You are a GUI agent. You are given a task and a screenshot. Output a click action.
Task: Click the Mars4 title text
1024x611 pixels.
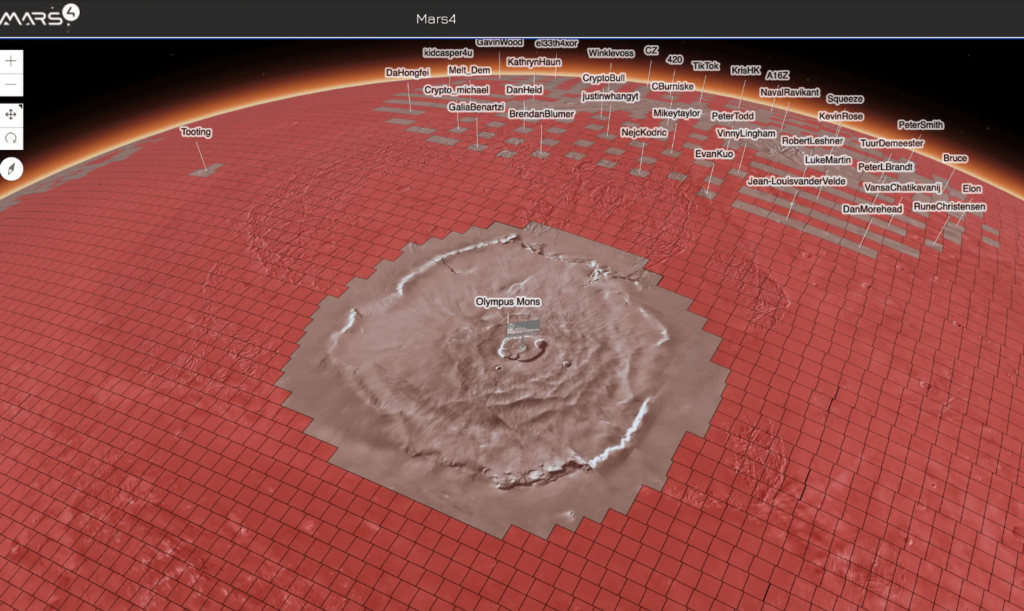pyautogui.click(x=436, y=19)
